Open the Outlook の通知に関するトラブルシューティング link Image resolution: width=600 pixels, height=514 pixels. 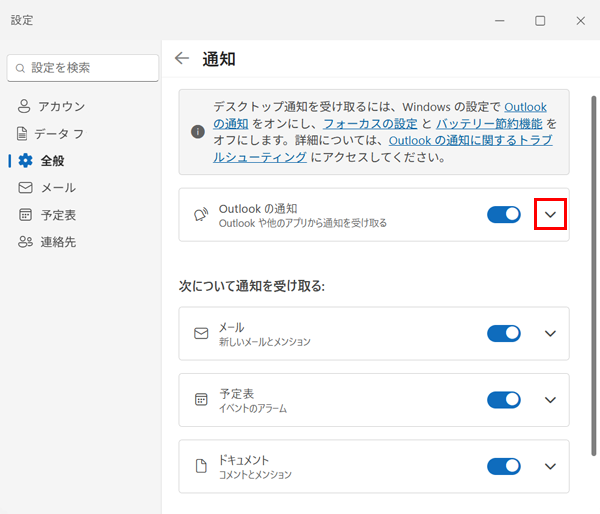click(470, 140)
